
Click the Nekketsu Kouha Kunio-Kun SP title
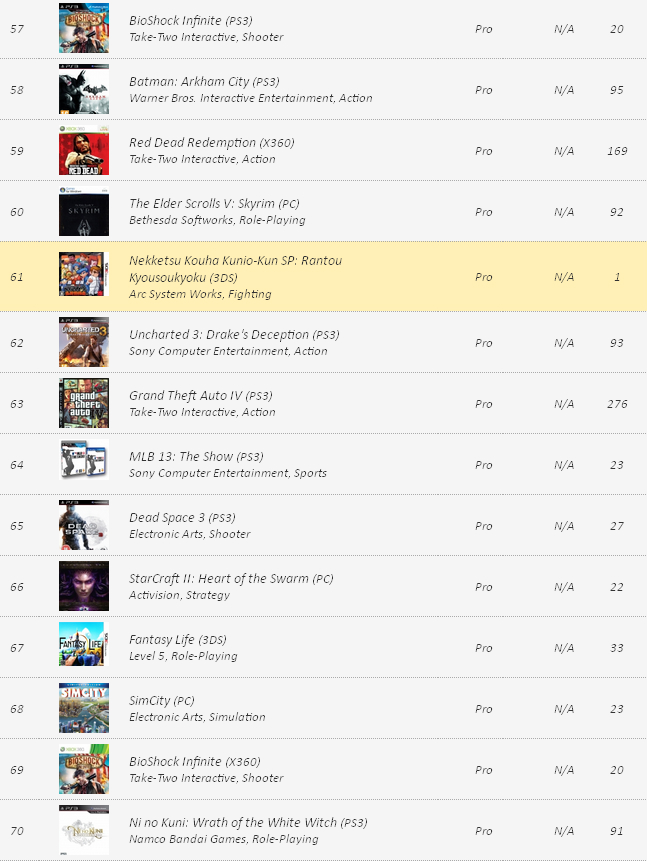[235, 260]
